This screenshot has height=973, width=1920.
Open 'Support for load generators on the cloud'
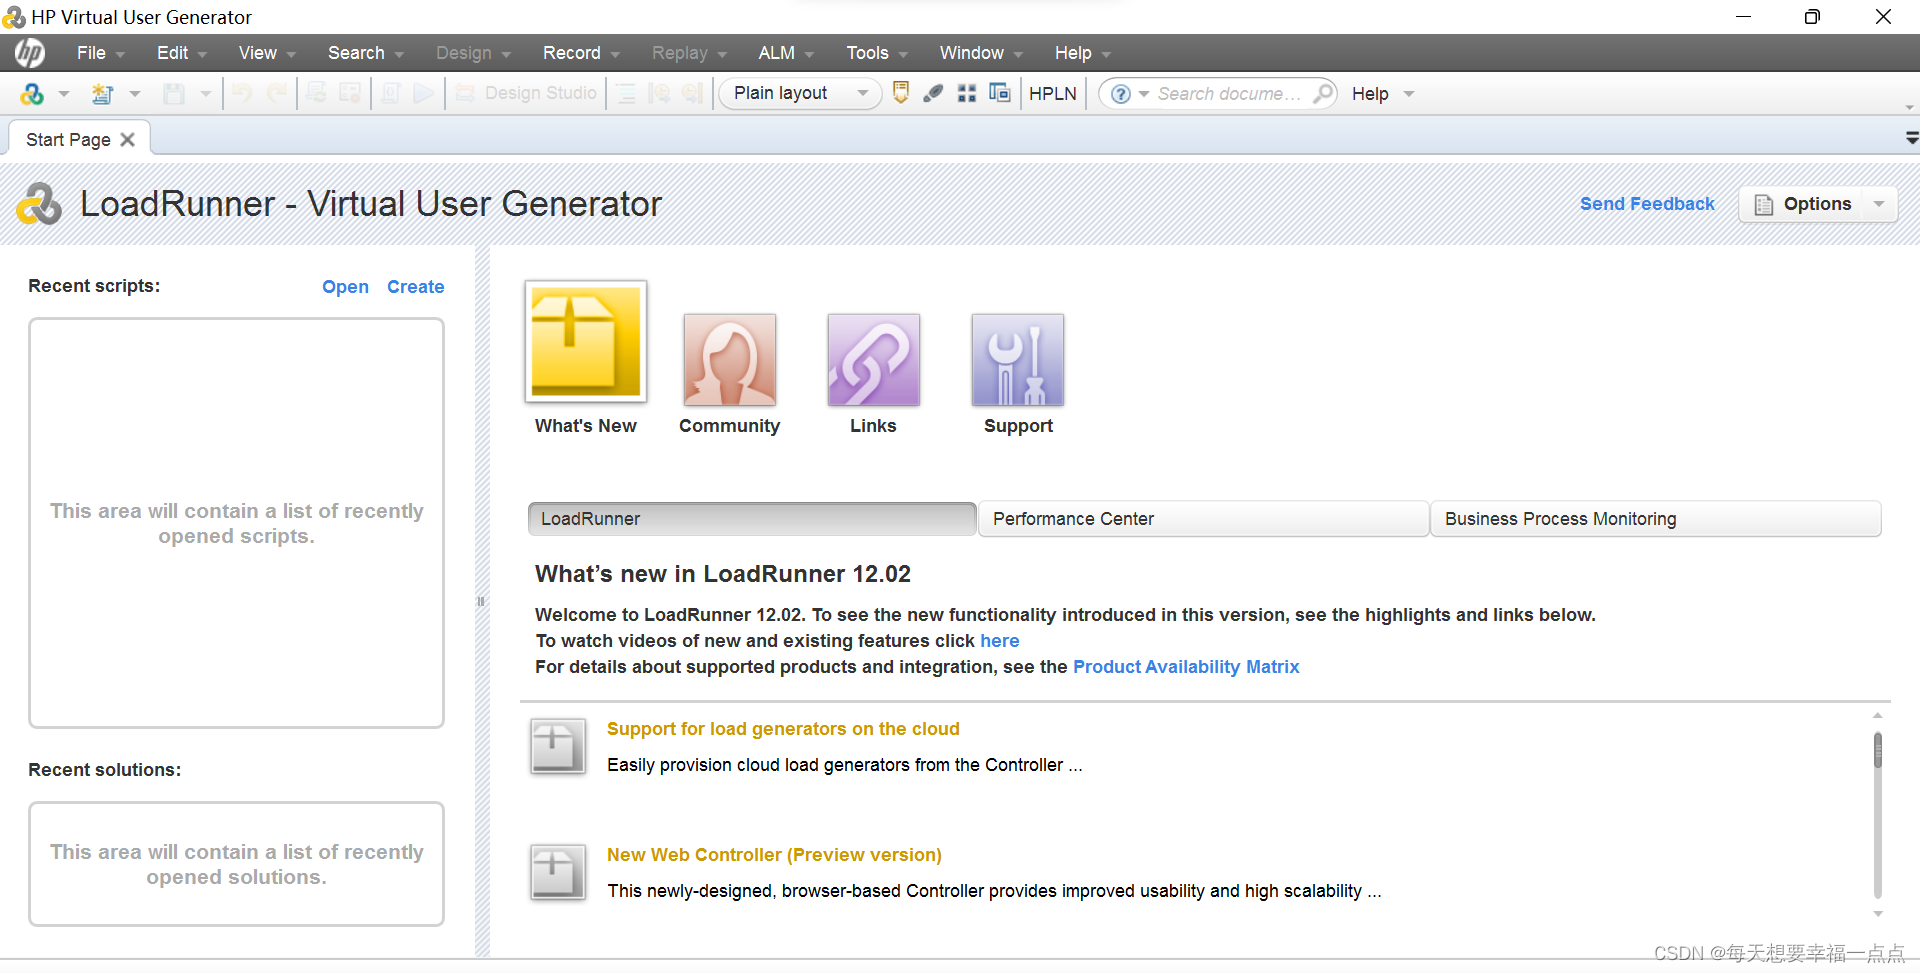coord(783,729)
